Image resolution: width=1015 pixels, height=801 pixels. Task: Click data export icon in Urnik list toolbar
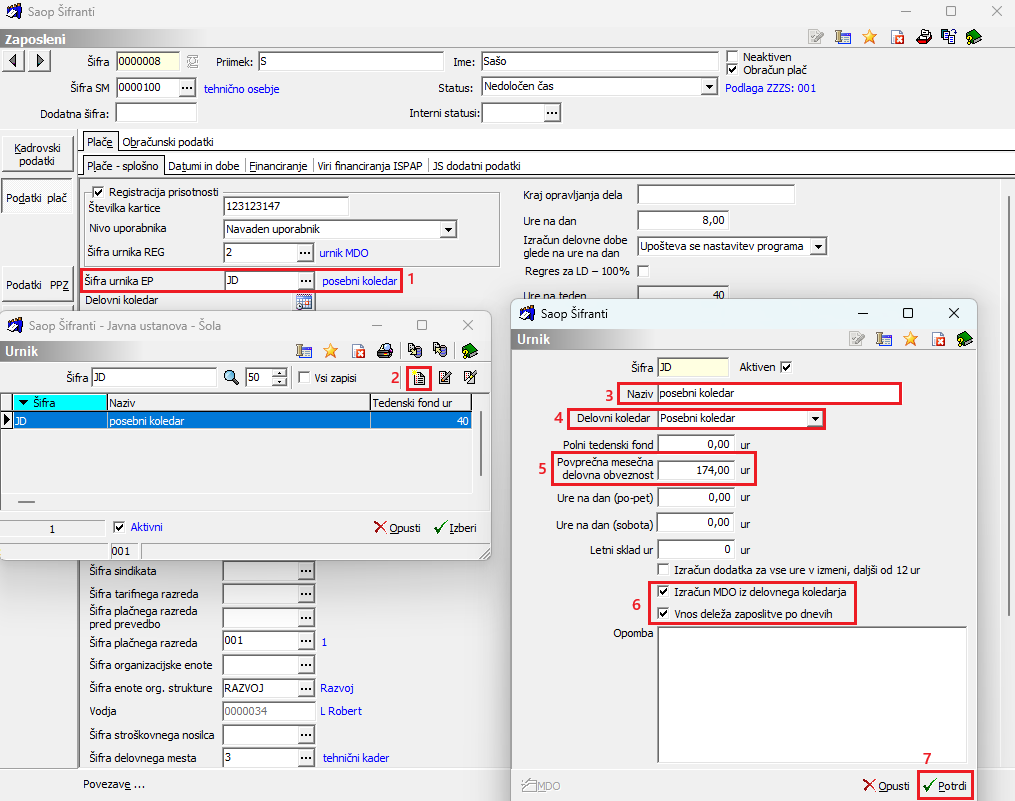440,351
